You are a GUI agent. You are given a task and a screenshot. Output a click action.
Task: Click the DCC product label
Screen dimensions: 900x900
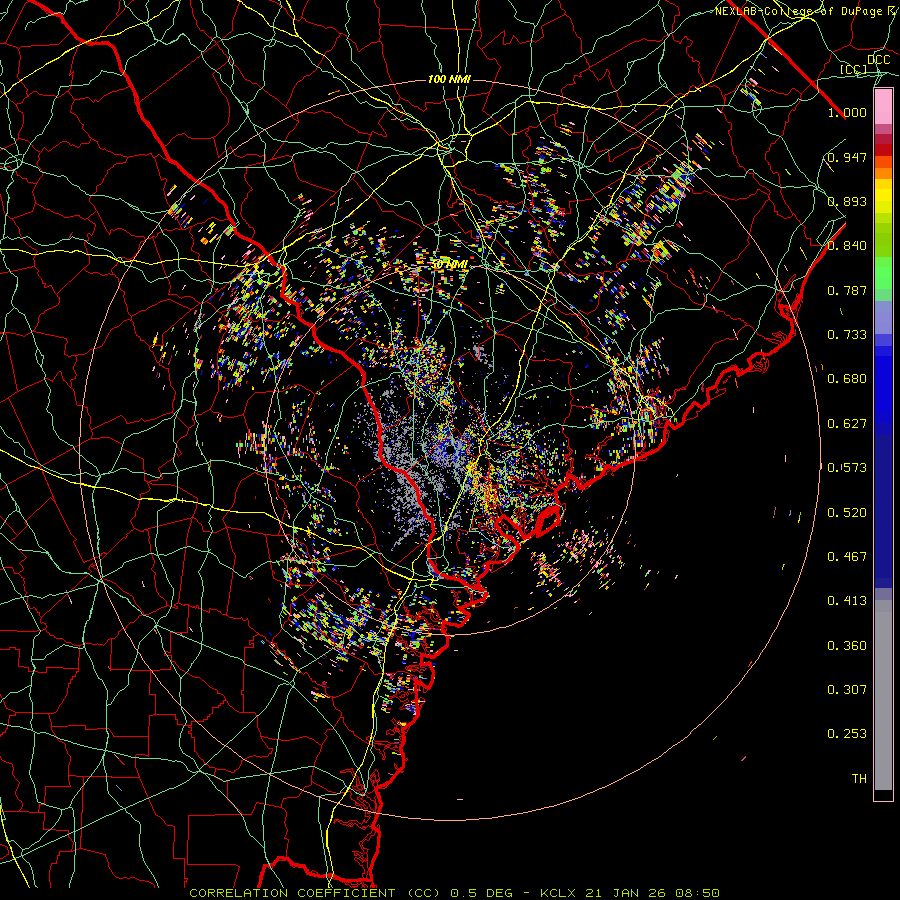click(878, 59)
